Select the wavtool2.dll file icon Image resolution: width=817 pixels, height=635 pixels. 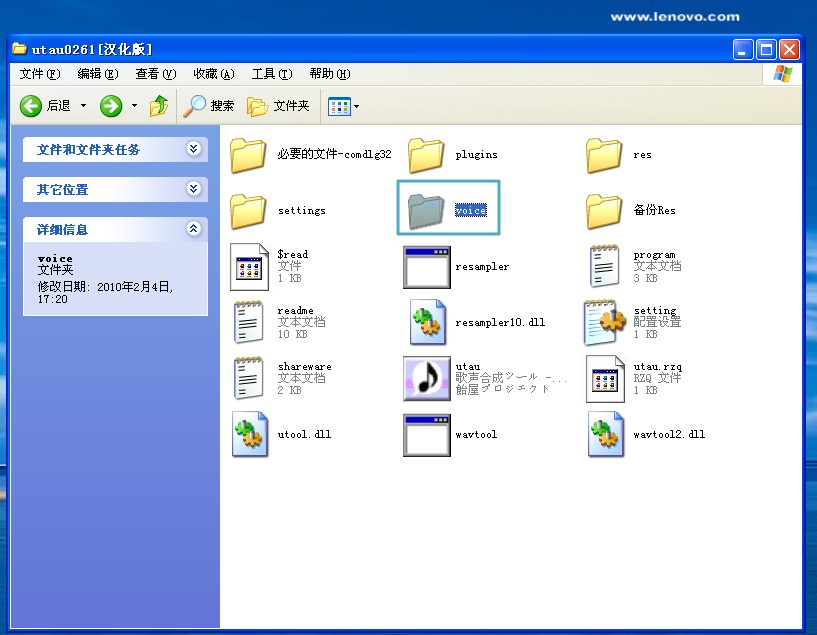tap(605, 434)
